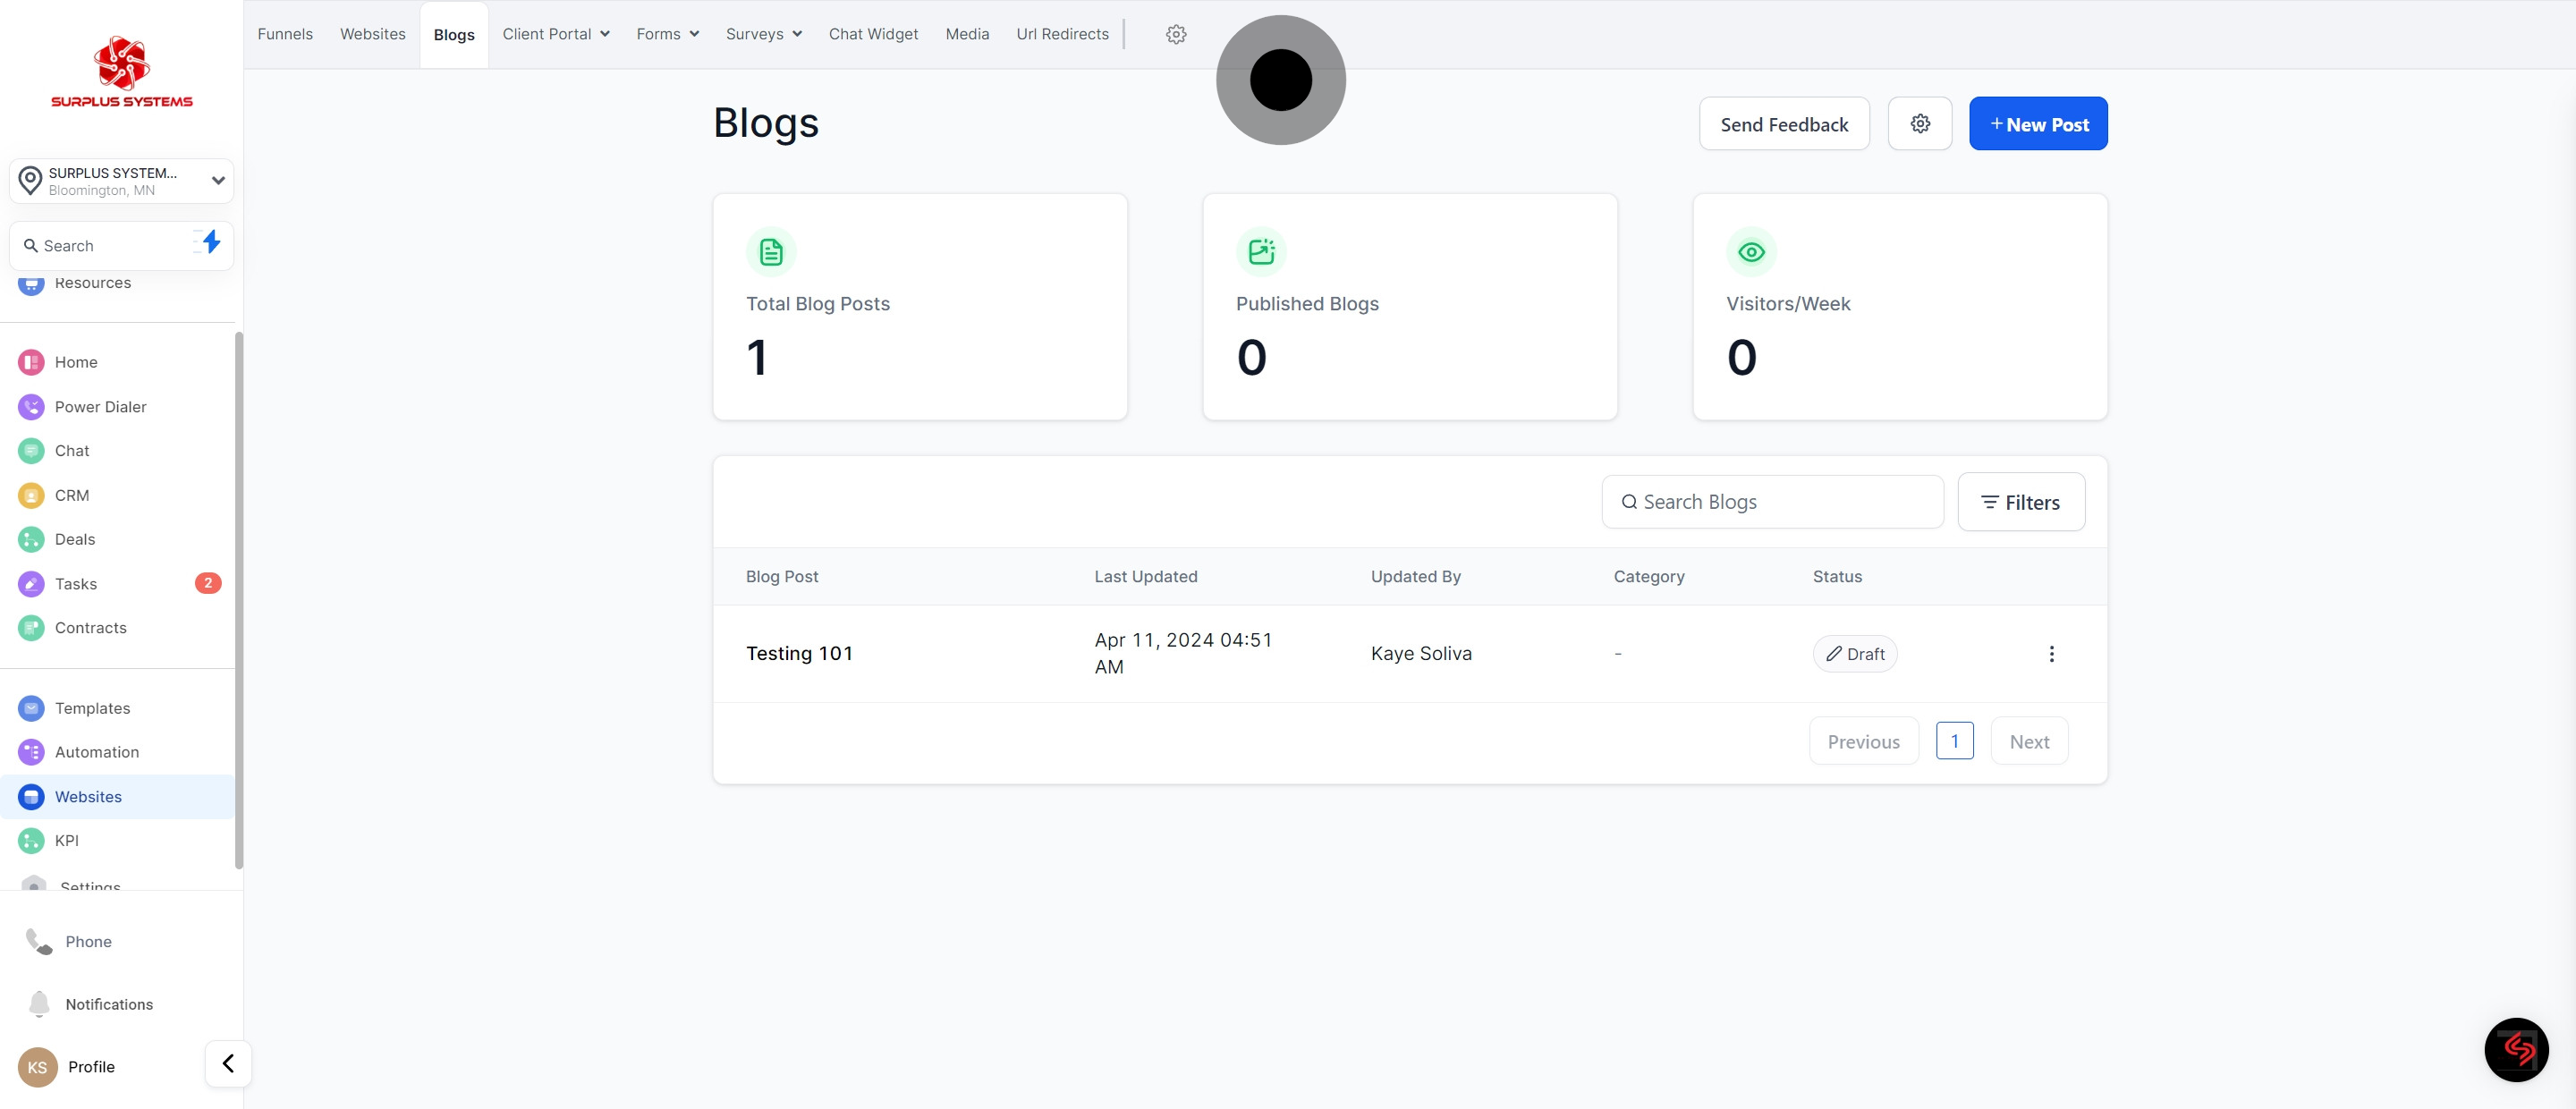
Task: Click the gear icon in top navigation bar
Action: coord(1176,34)
